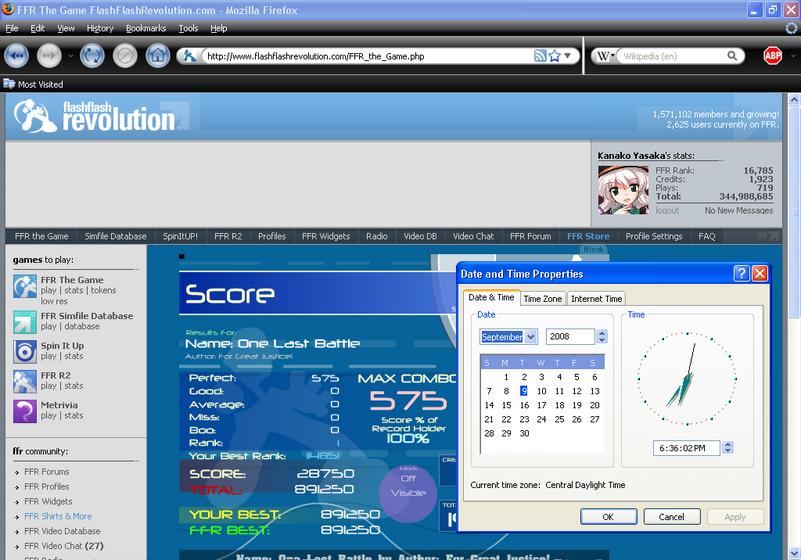Click the page scrollbar up arrow

[x=793, y=100]
